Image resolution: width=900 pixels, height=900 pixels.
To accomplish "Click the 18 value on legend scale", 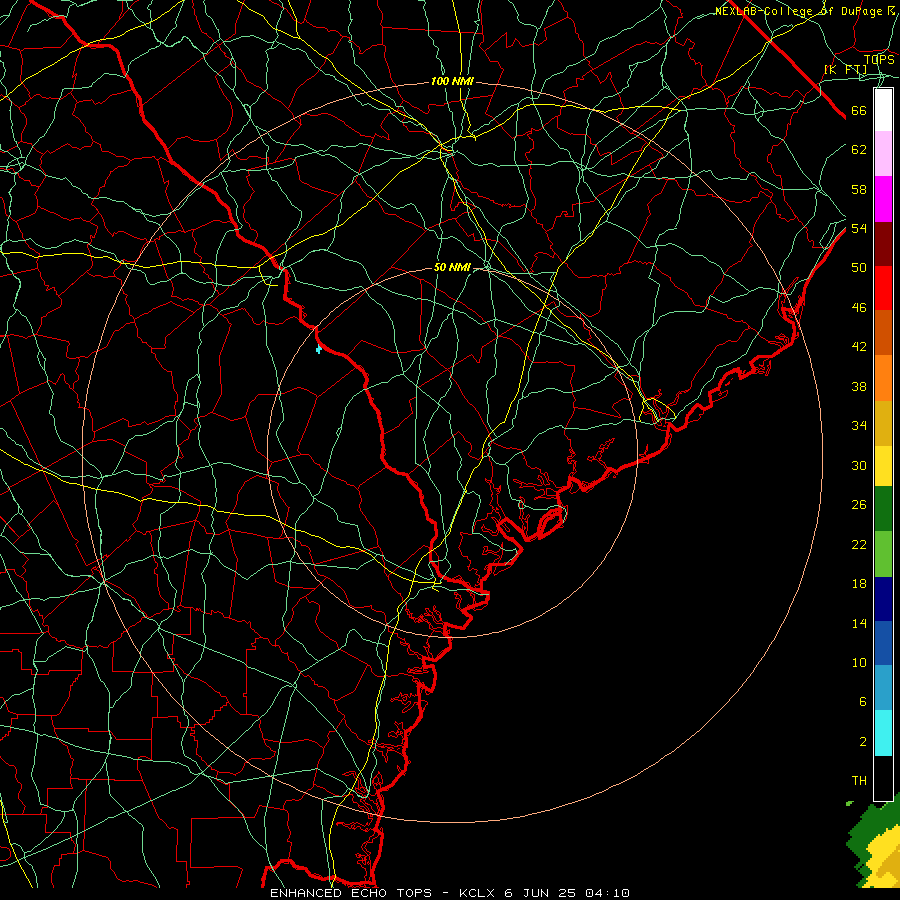I will 859,584.
